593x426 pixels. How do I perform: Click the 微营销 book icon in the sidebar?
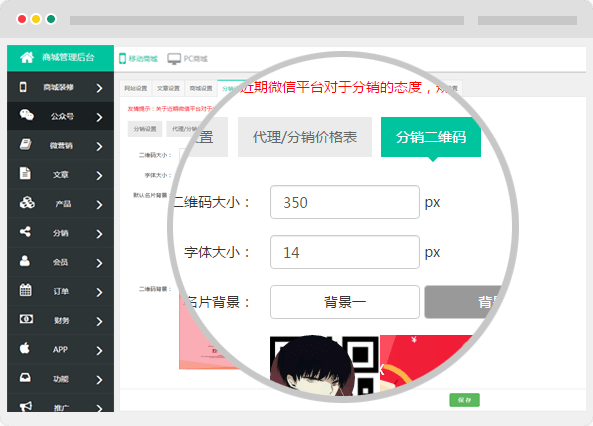click(x=25, y=145)
